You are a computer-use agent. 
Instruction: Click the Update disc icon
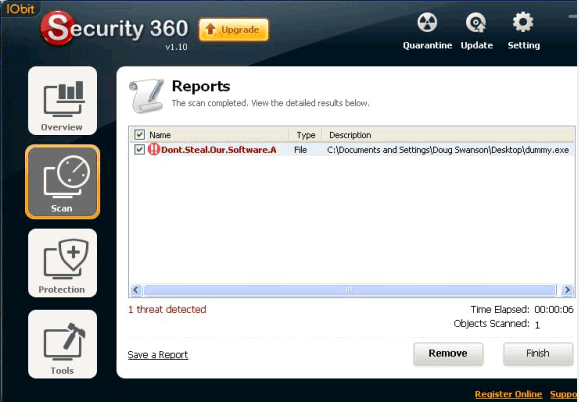point(476,23)
